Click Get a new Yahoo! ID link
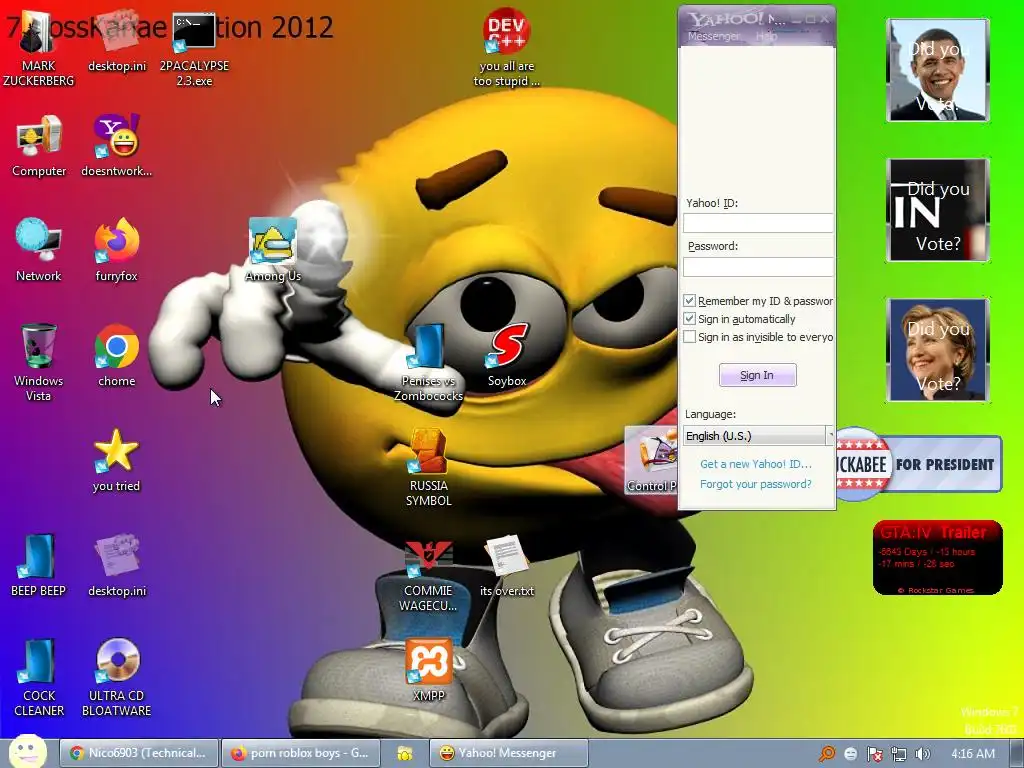This screenshot has width=1024, height=768. tap(756, 464)
